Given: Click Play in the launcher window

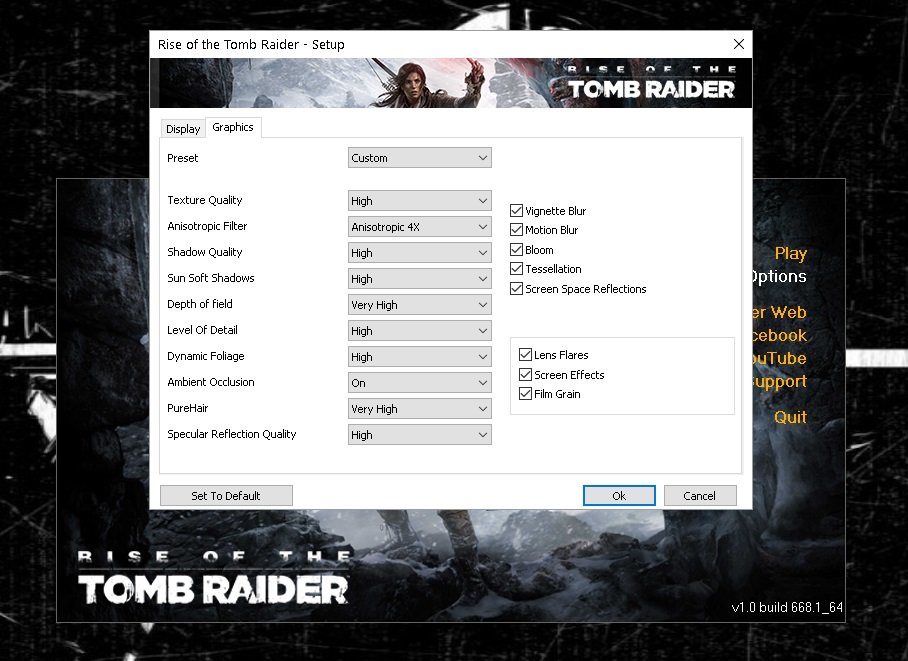Looking at the screenshot, I should [x=790, y=253].
